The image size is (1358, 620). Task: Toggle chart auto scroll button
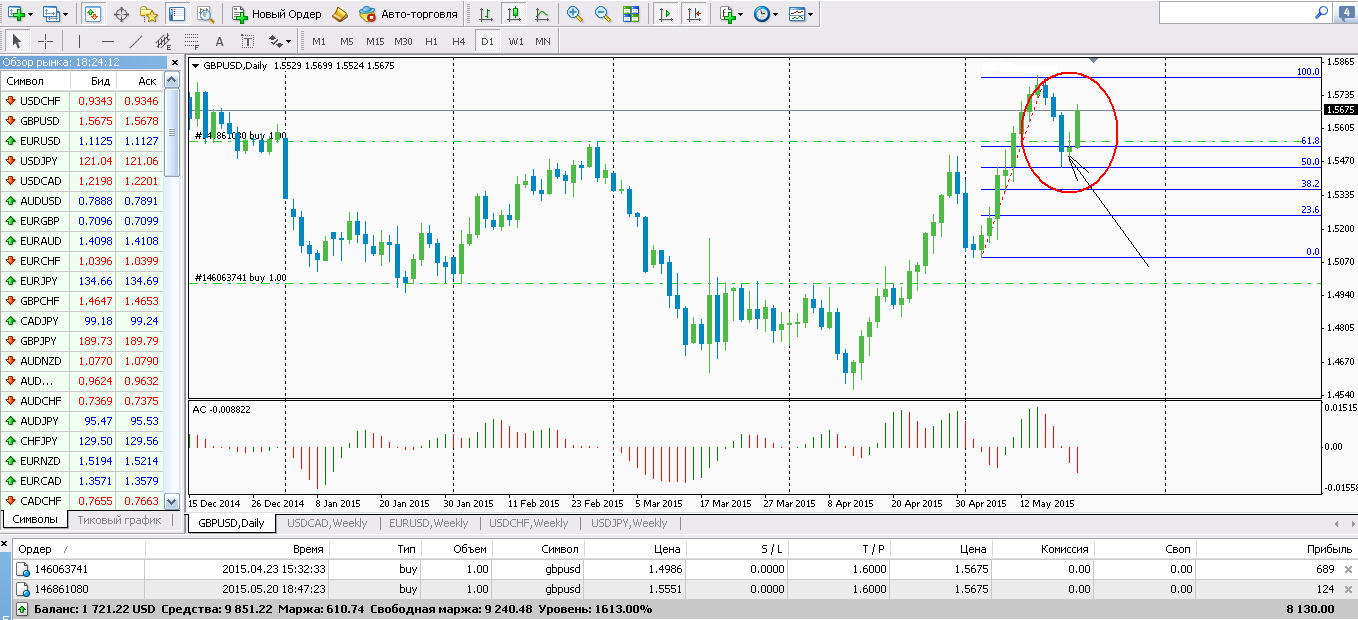pyautogui.click(x=666, y=14)
